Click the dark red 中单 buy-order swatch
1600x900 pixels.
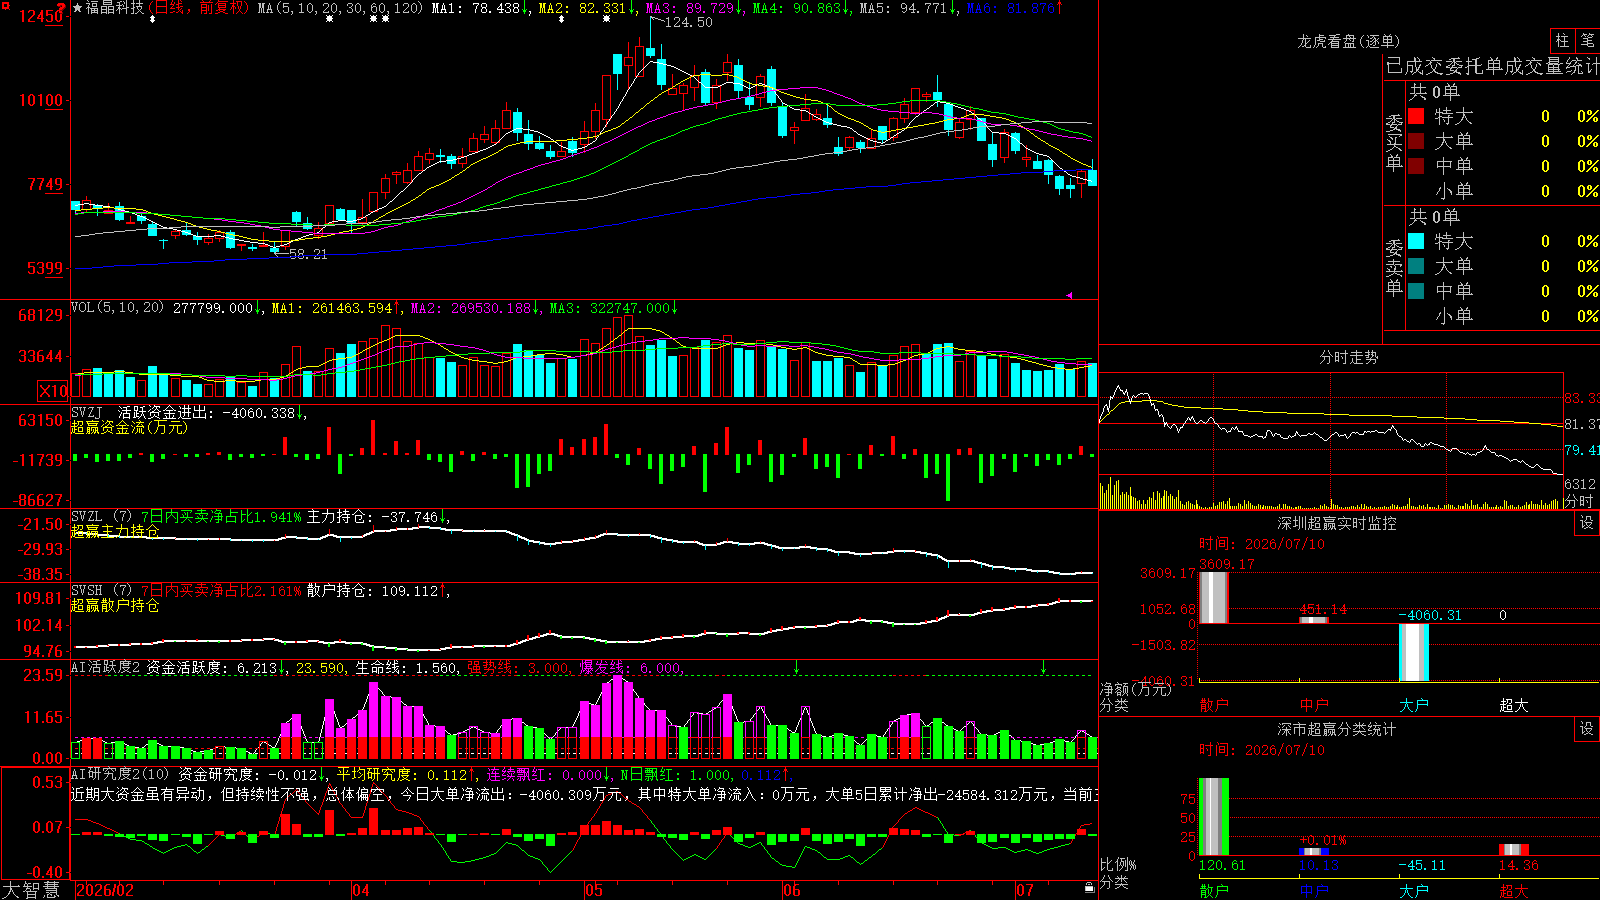coord(1416,166)
